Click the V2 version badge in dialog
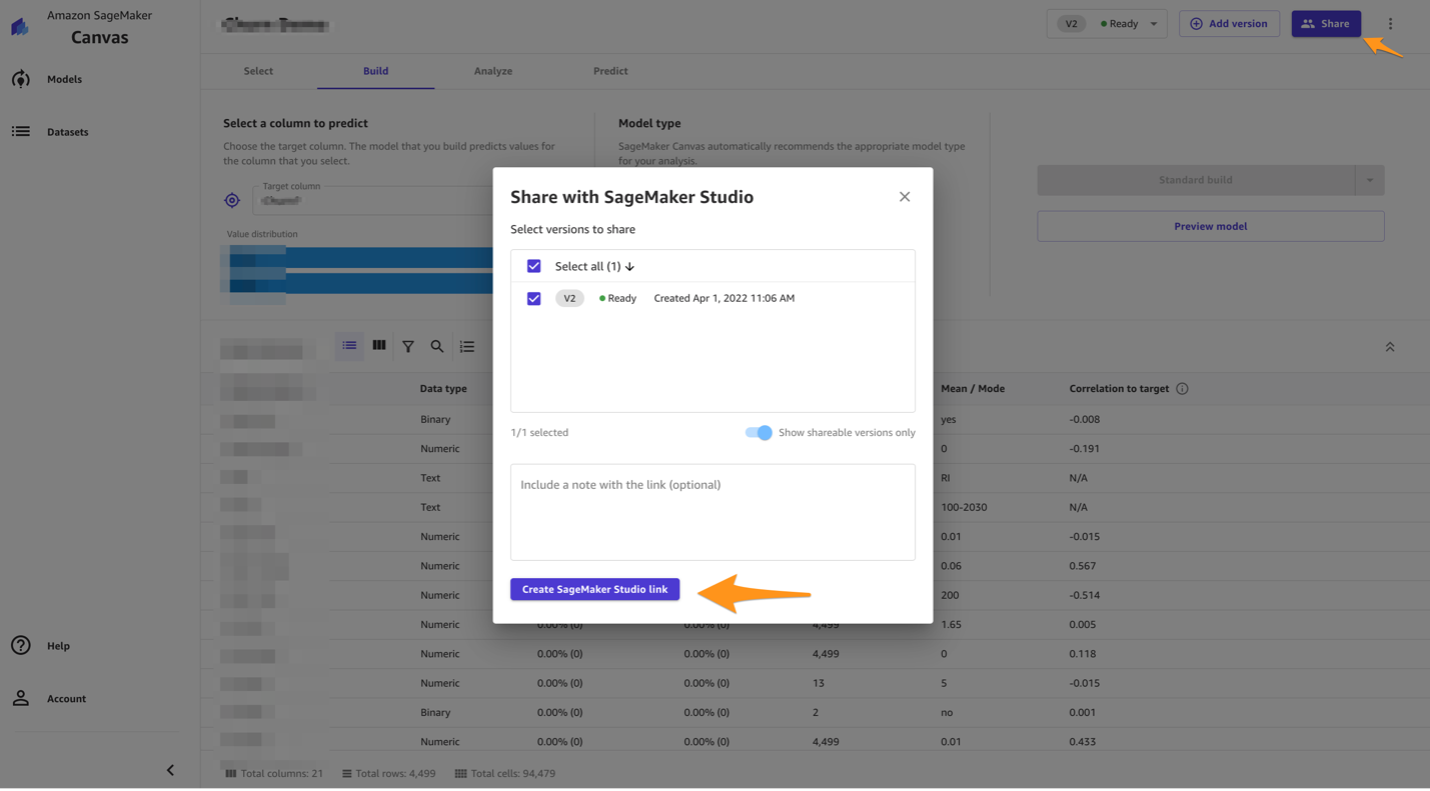The height and width of the screenshot is (791, 1430). (x=569, y=298)
